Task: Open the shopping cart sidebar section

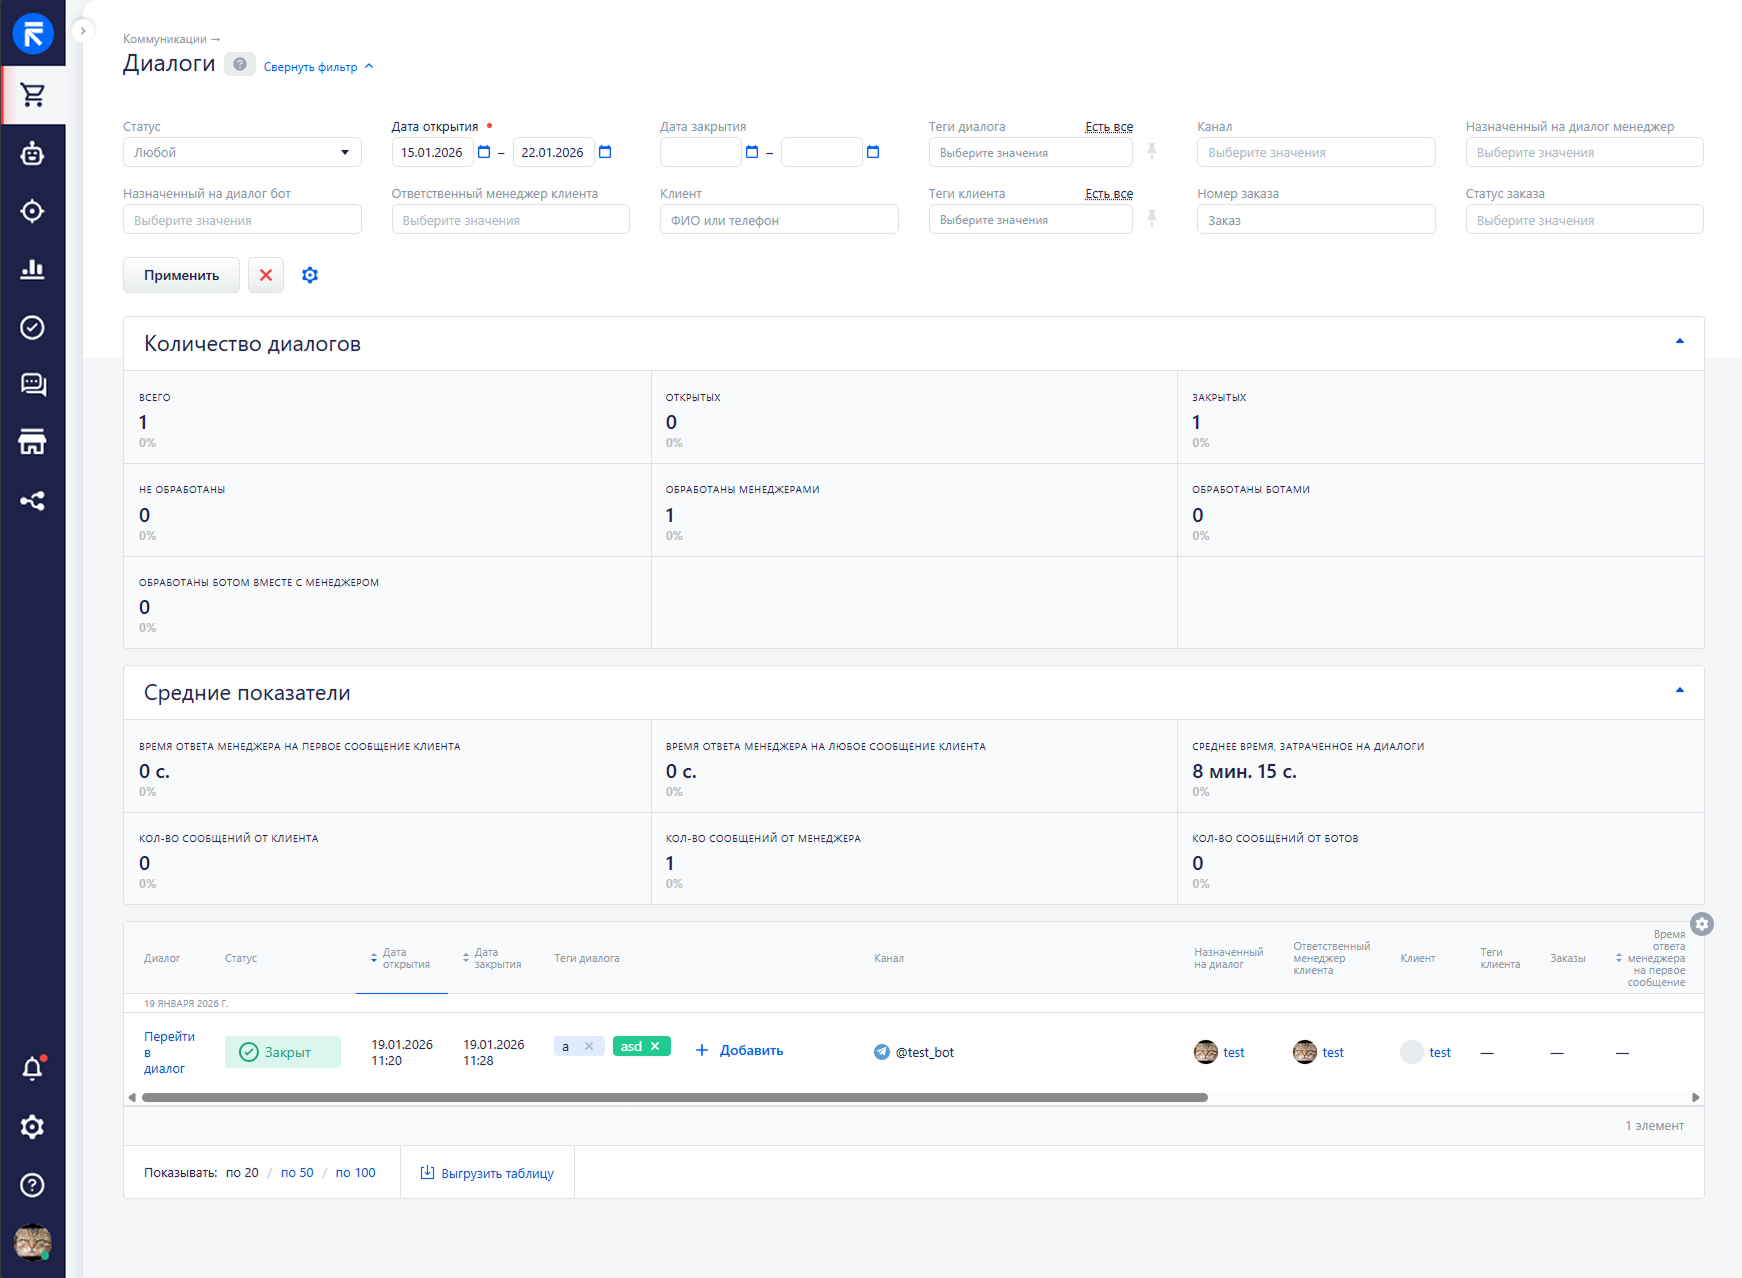Action: click(33, 95)
